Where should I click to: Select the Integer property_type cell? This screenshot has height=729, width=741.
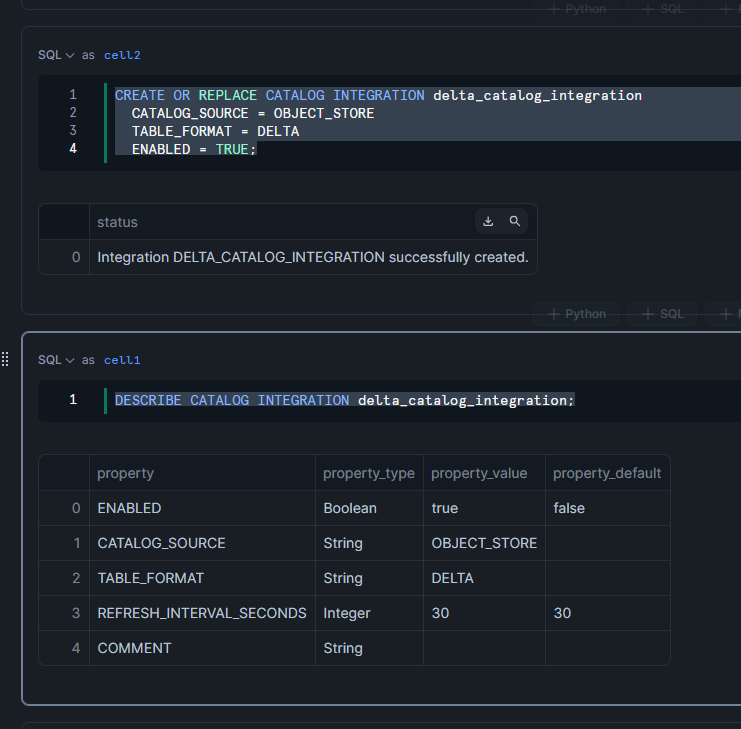coord(369,613)
